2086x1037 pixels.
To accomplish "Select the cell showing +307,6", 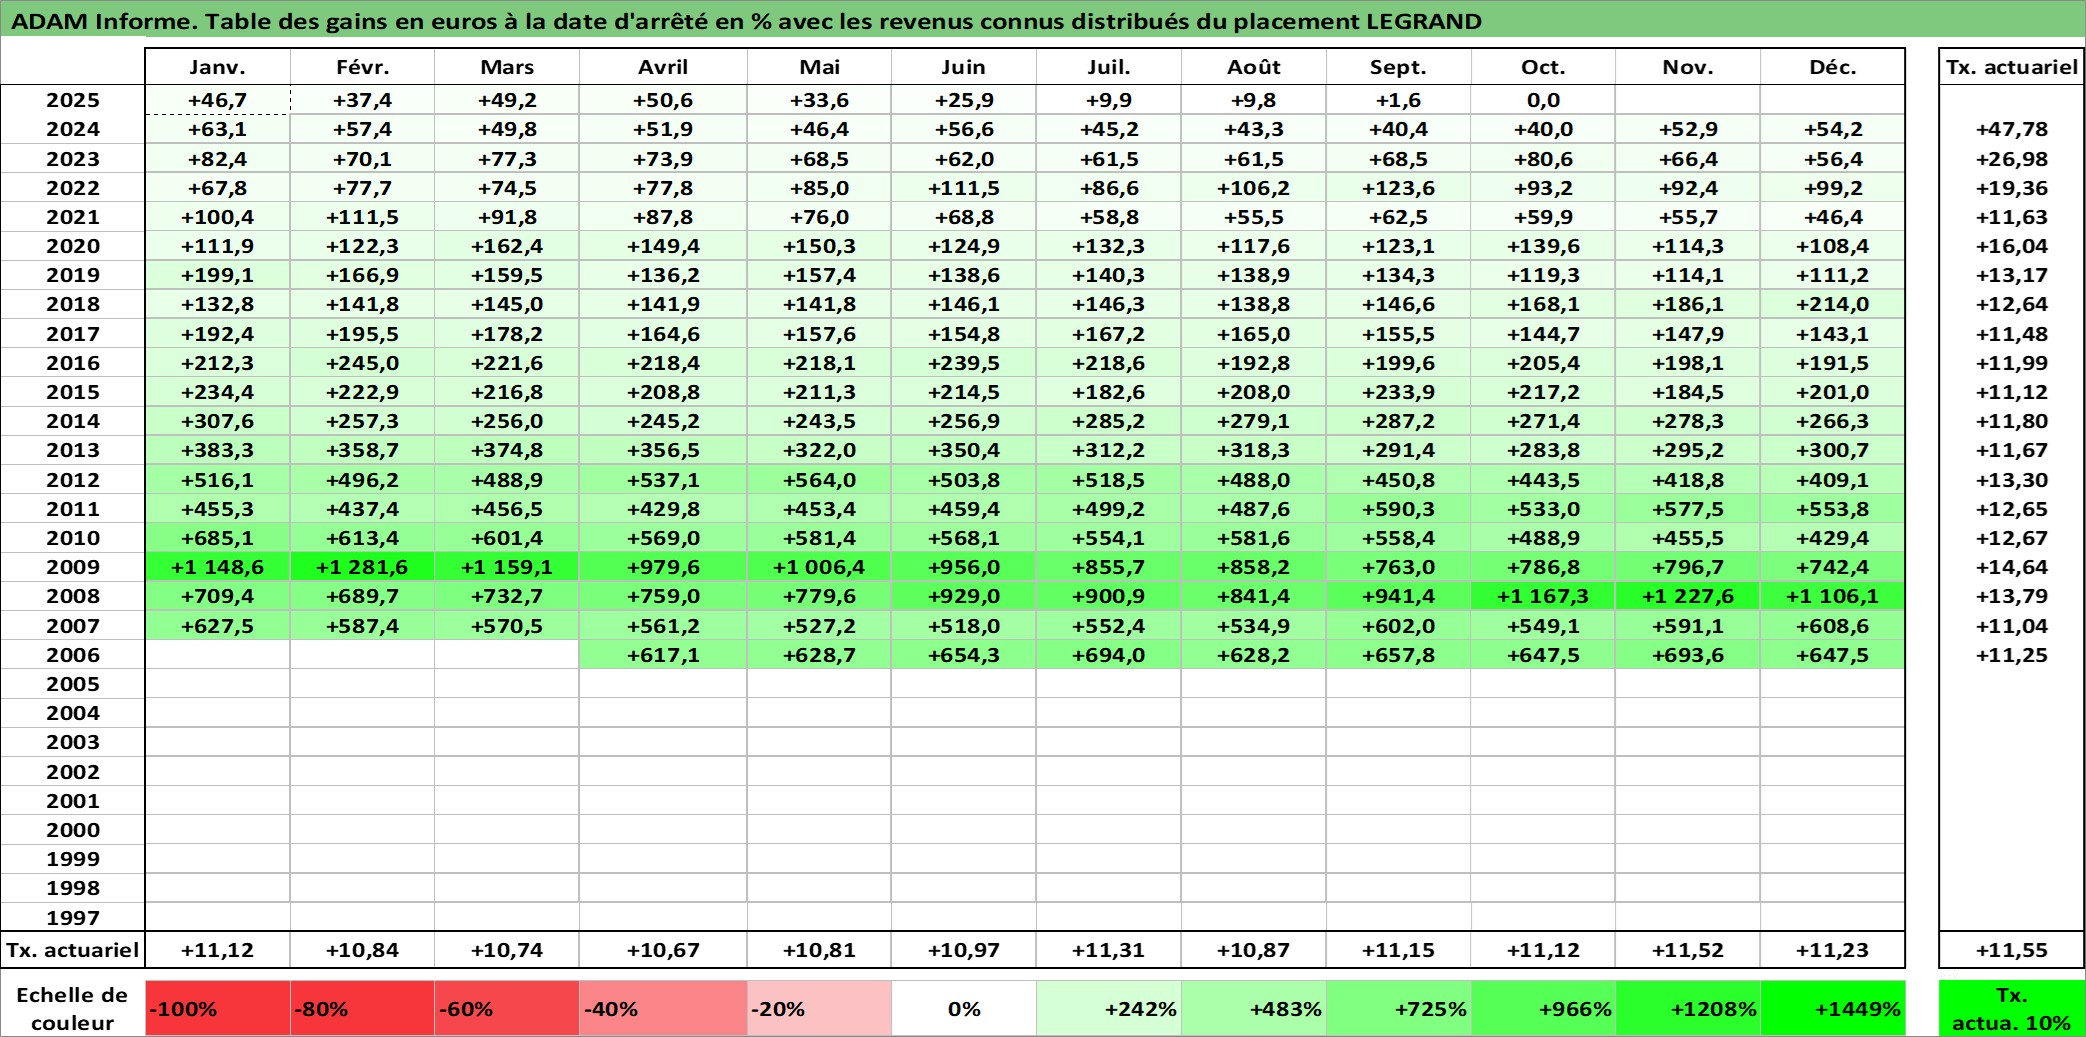I will tap(218, 421).
